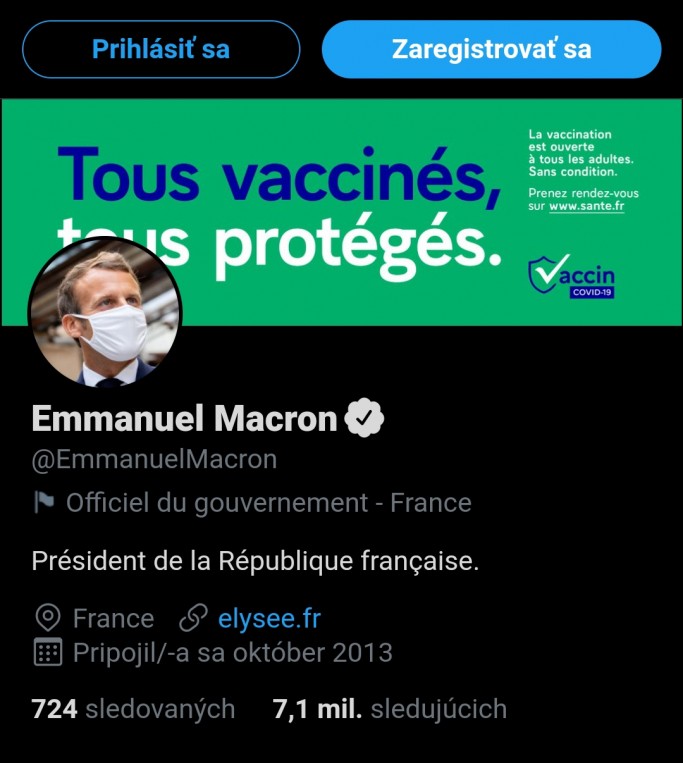
Task: Open the elysee.fr website link
Action: tap(269, 618)
